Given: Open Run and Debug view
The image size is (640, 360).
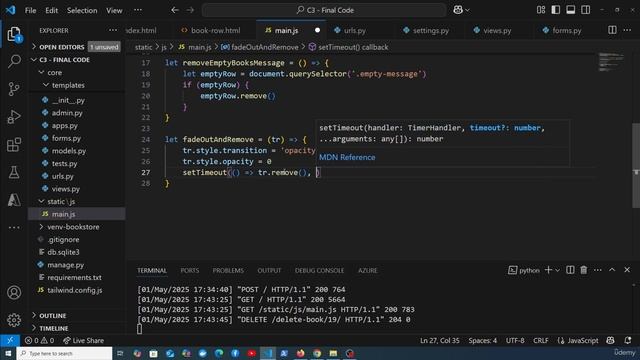Looking at the screenshot, I should 14,117.
